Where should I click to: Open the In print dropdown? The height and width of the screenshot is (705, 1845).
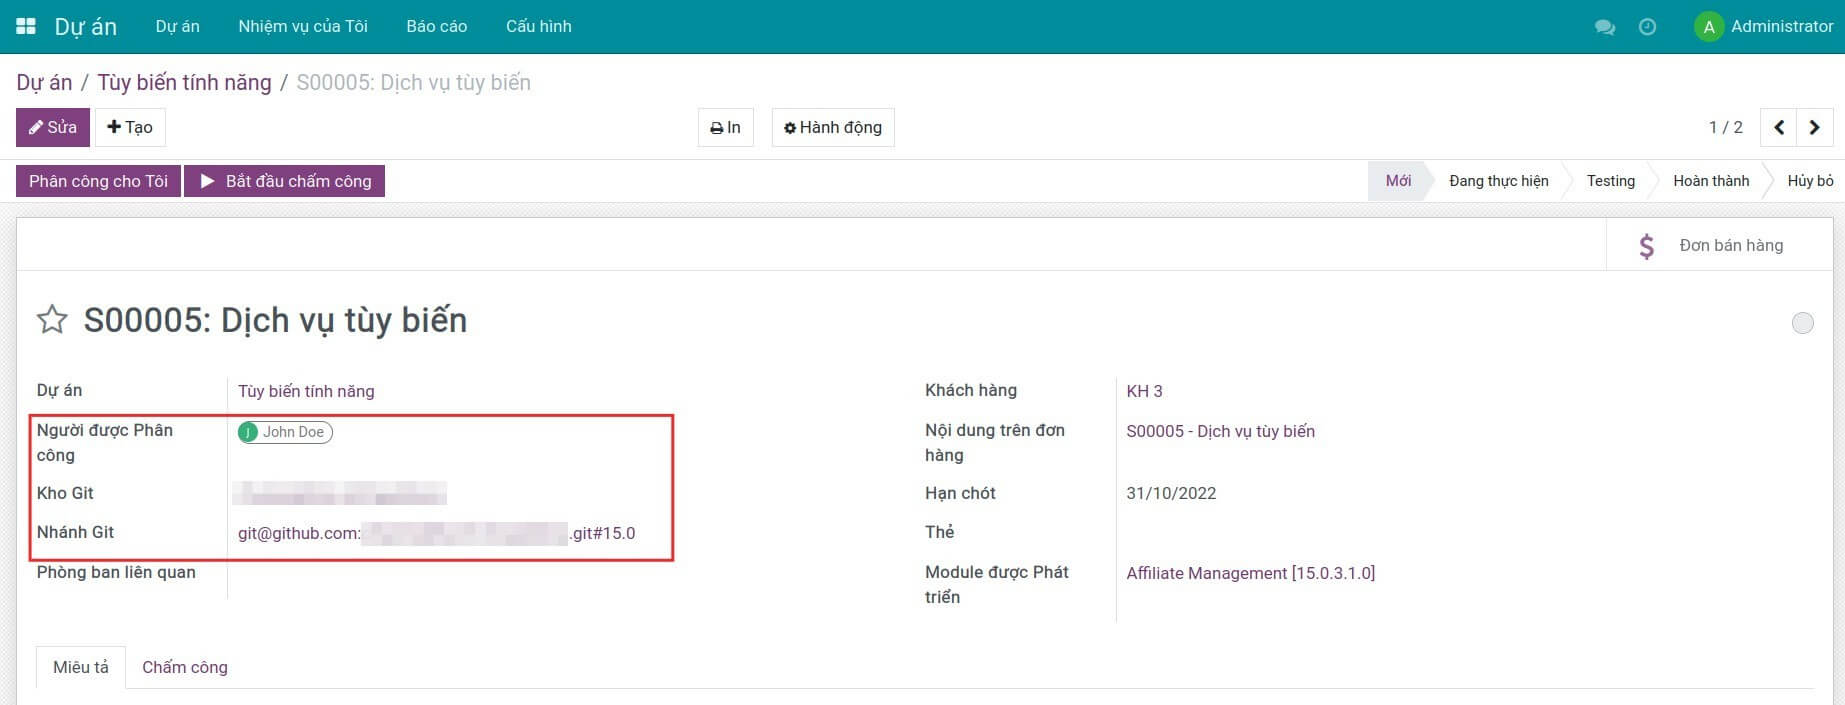725,127
